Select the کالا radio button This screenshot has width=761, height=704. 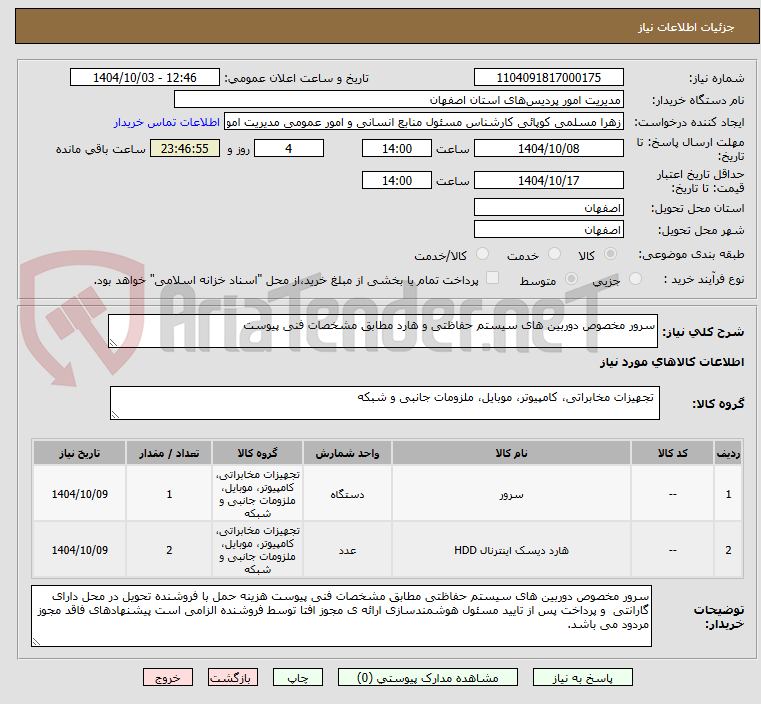(611, 254)
